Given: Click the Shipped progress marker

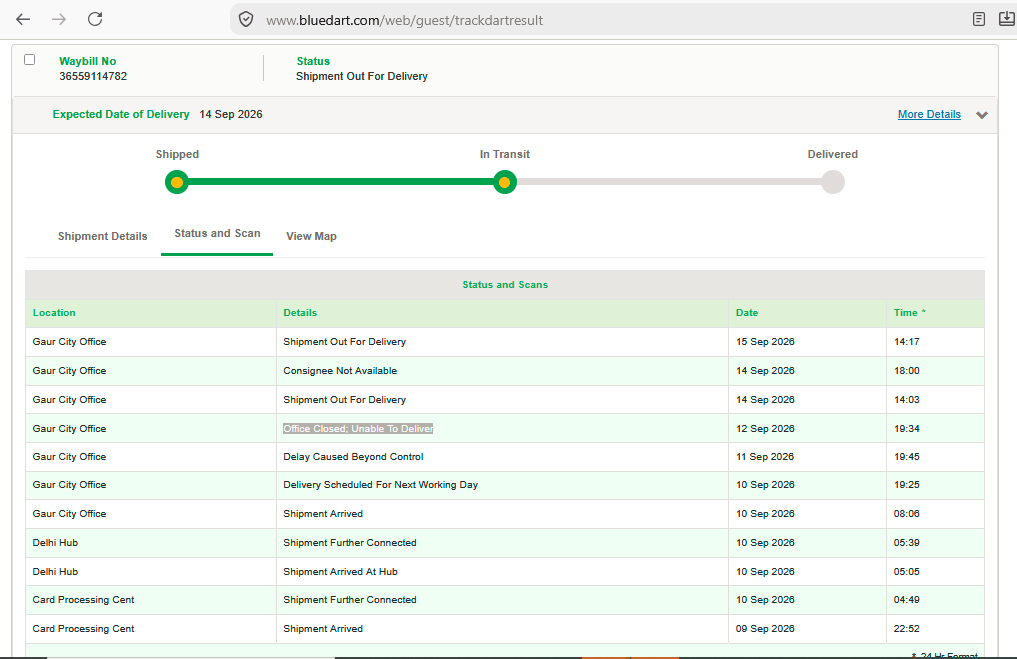Looking at the screenshot, I should point(176,182).
